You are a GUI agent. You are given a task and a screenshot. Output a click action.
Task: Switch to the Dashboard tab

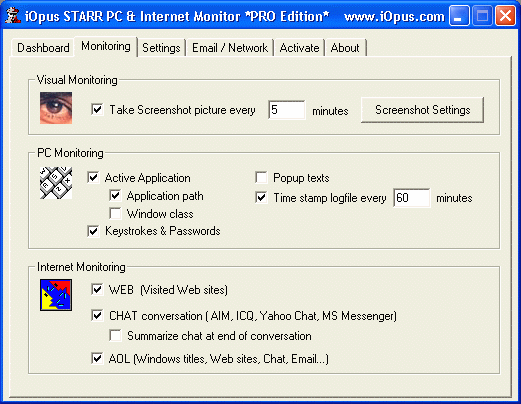[x=43, y=48]
